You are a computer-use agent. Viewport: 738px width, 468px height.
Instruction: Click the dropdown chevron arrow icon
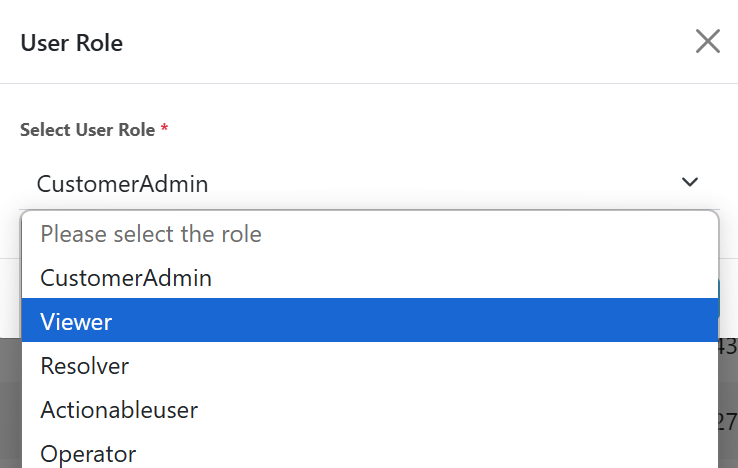pos(689,182)
